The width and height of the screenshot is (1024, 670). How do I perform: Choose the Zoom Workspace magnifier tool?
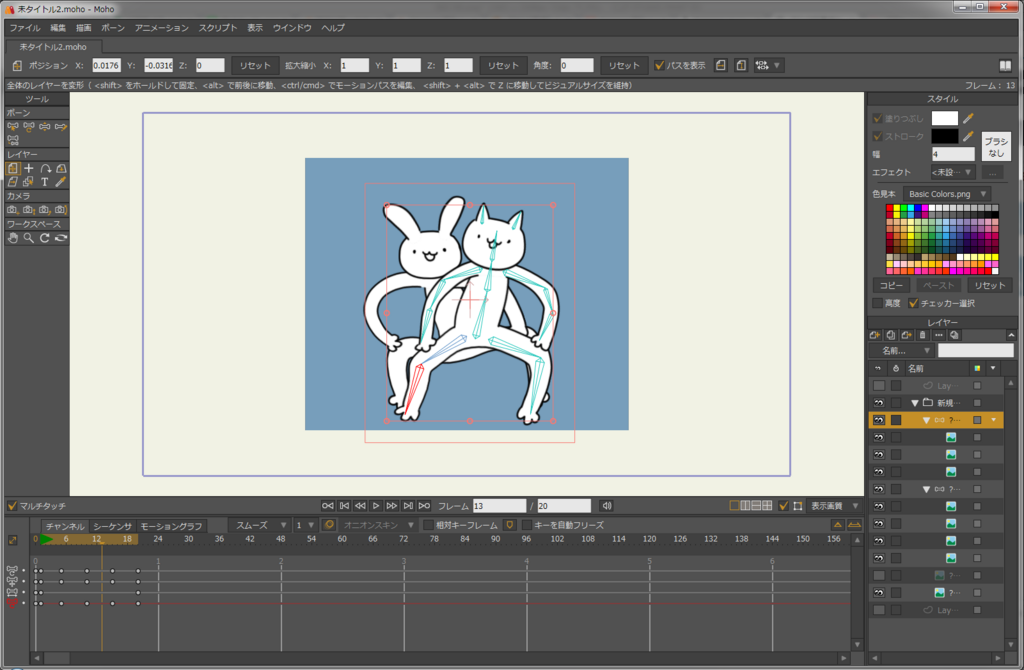pos(29,238)
